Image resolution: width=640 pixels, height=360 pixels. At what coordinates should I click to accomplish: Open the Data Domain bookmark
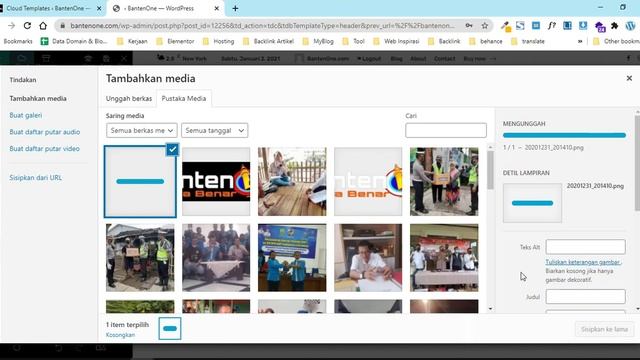(74, 41)
